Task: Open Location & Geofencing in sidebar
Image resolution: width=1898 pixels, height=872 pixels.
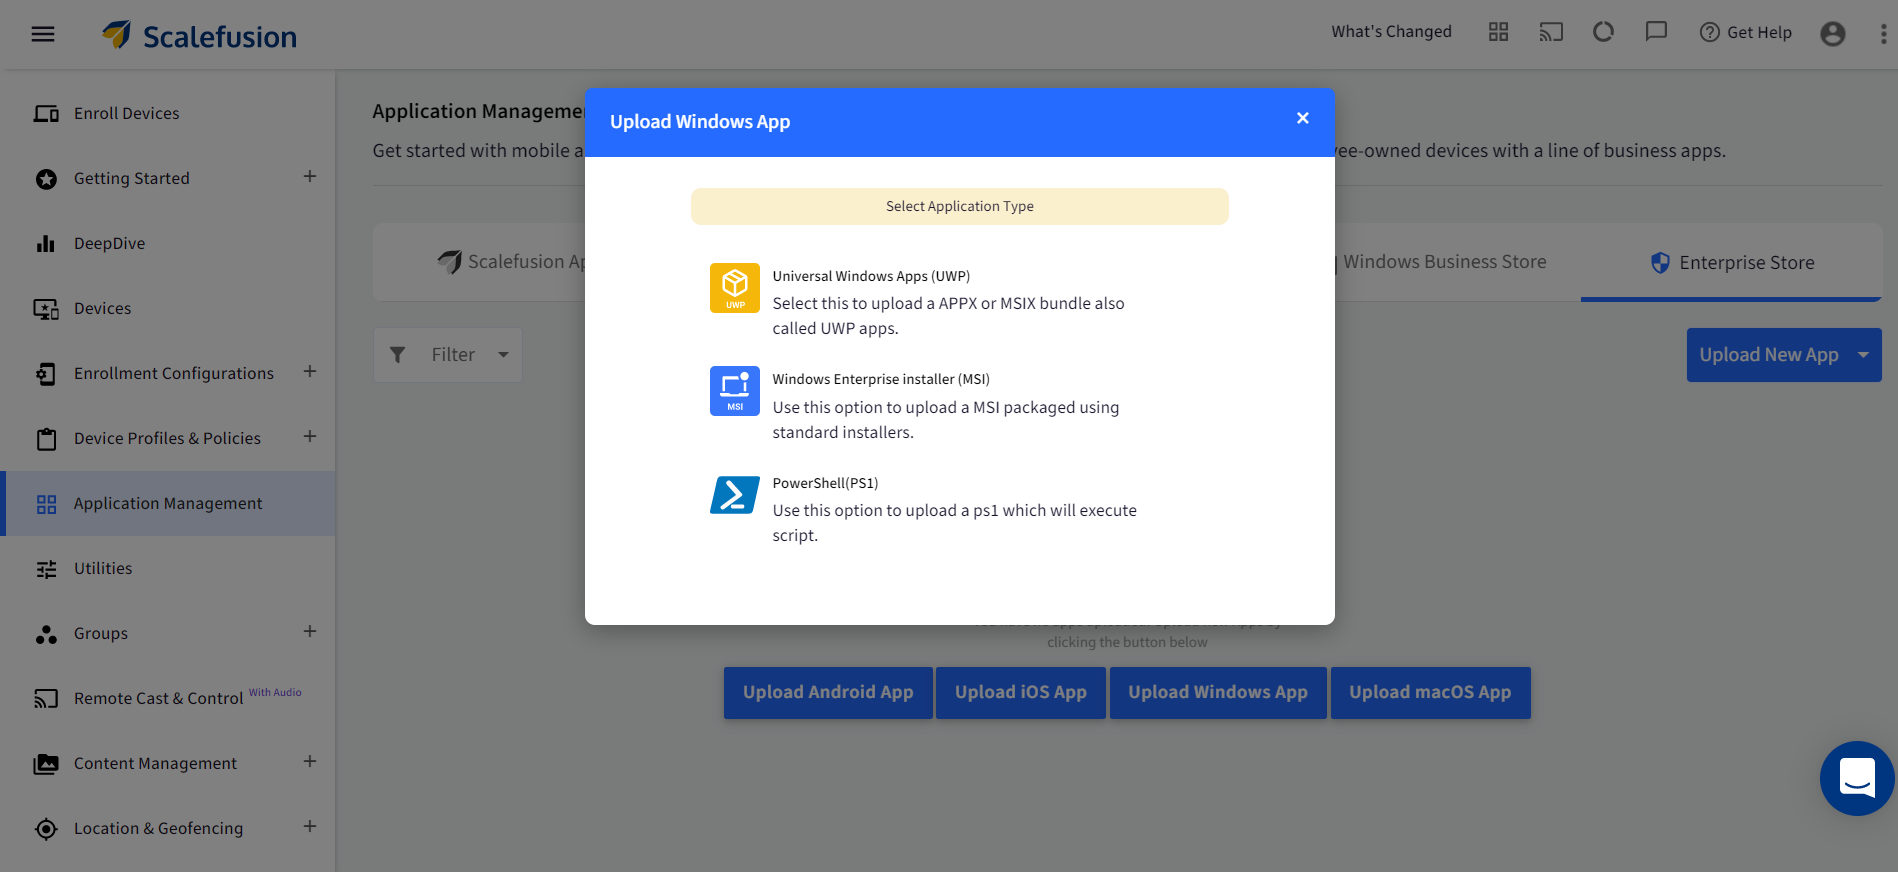Action: coord(158,828)
